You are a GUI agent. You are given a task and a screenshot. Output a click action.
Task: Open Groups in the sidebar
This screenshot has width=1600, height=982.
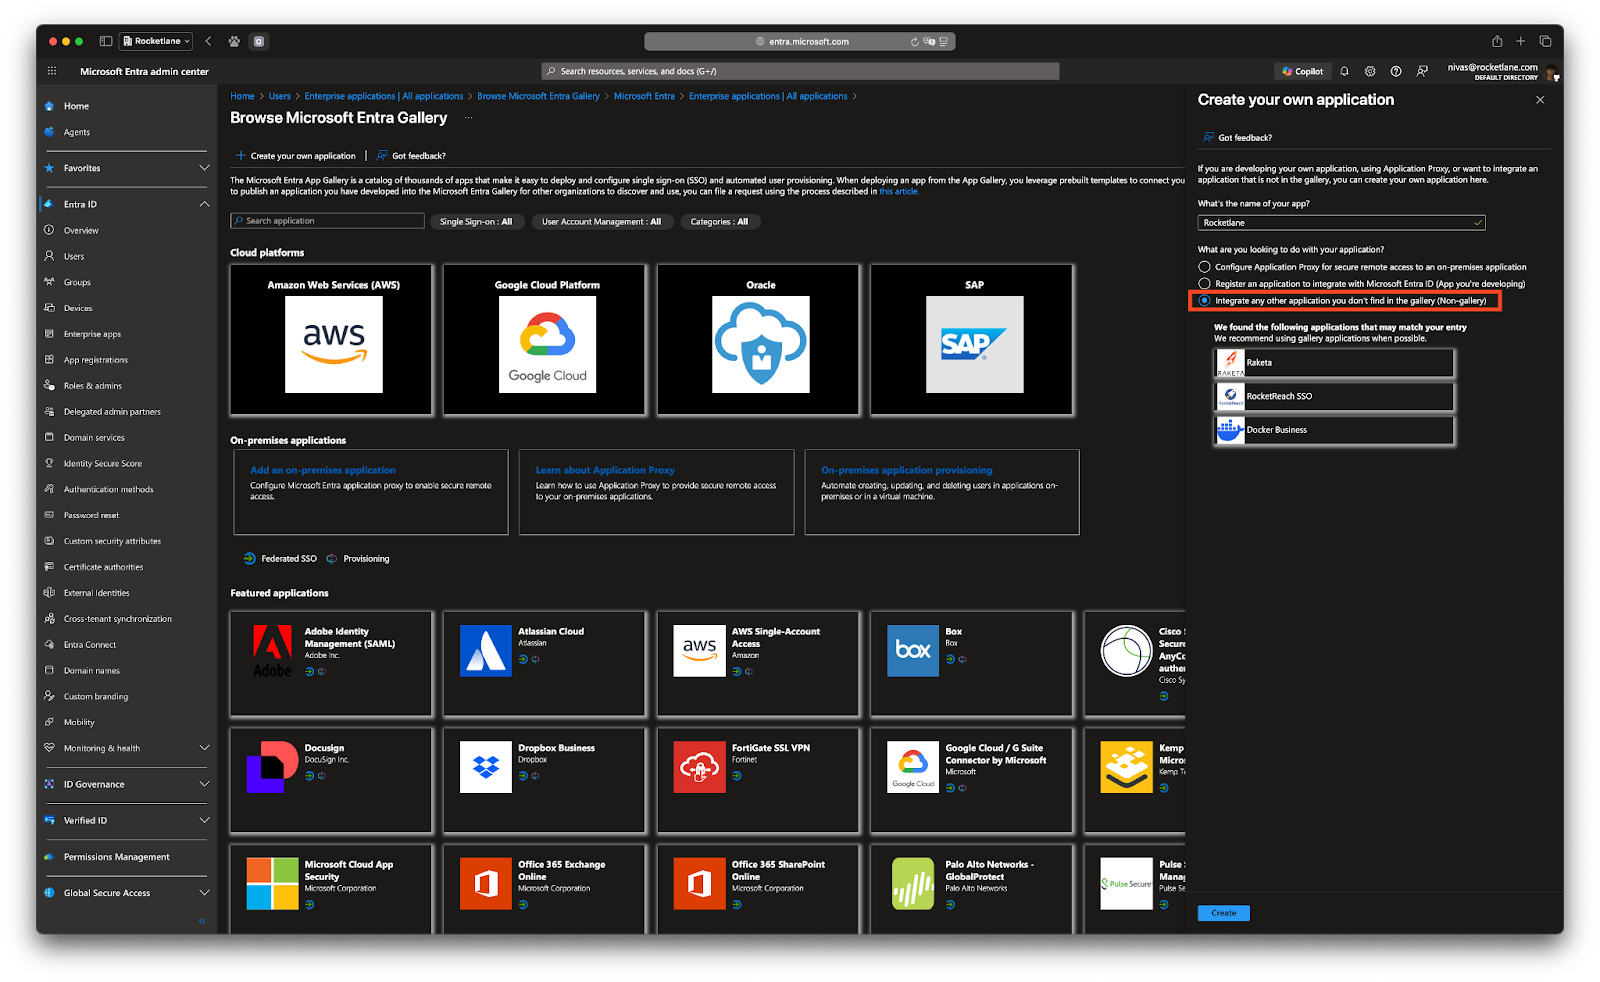click(77, 282)
